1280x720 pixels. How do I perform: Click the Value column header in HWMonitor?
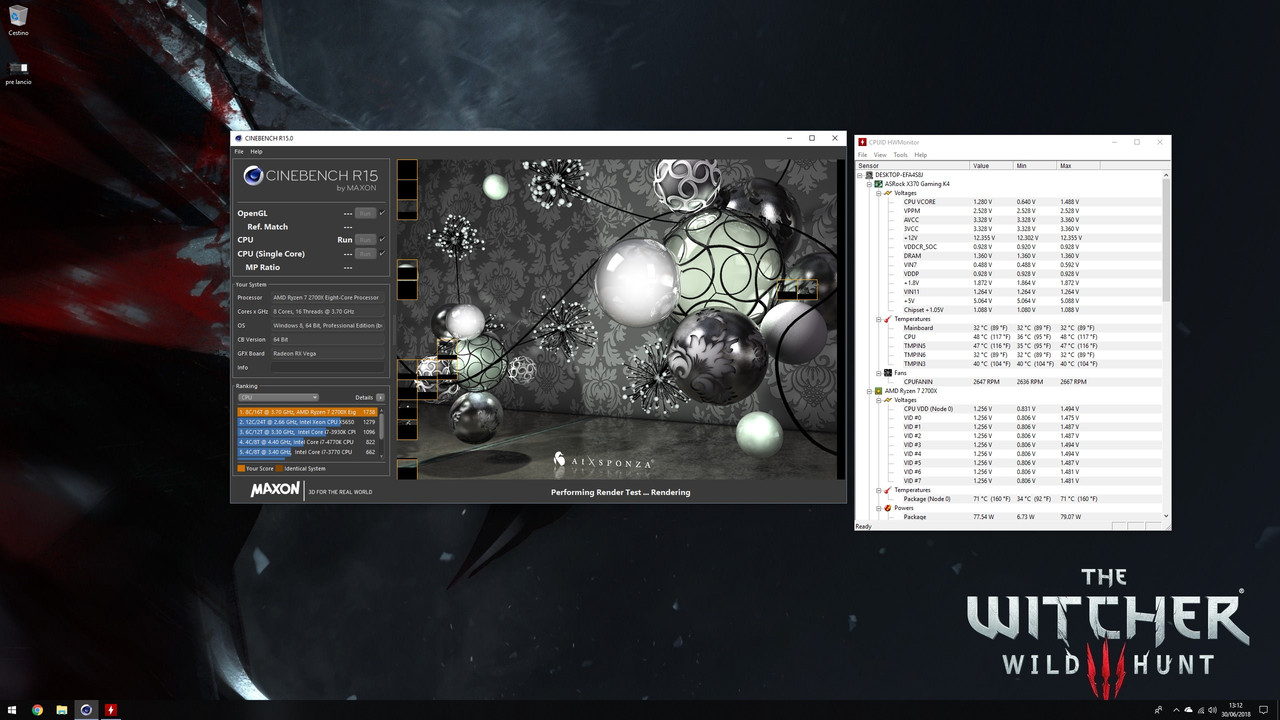992,165
